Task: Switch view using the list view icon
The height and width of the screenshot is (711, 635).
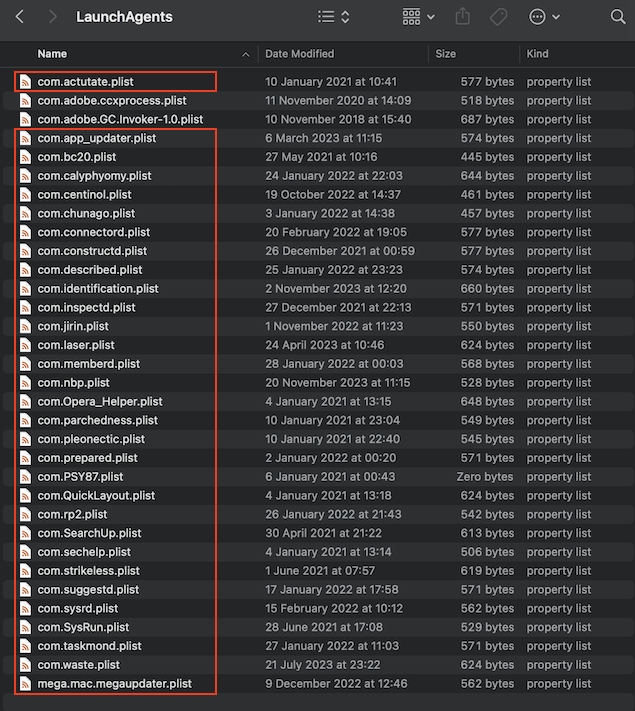Action: 326,17
